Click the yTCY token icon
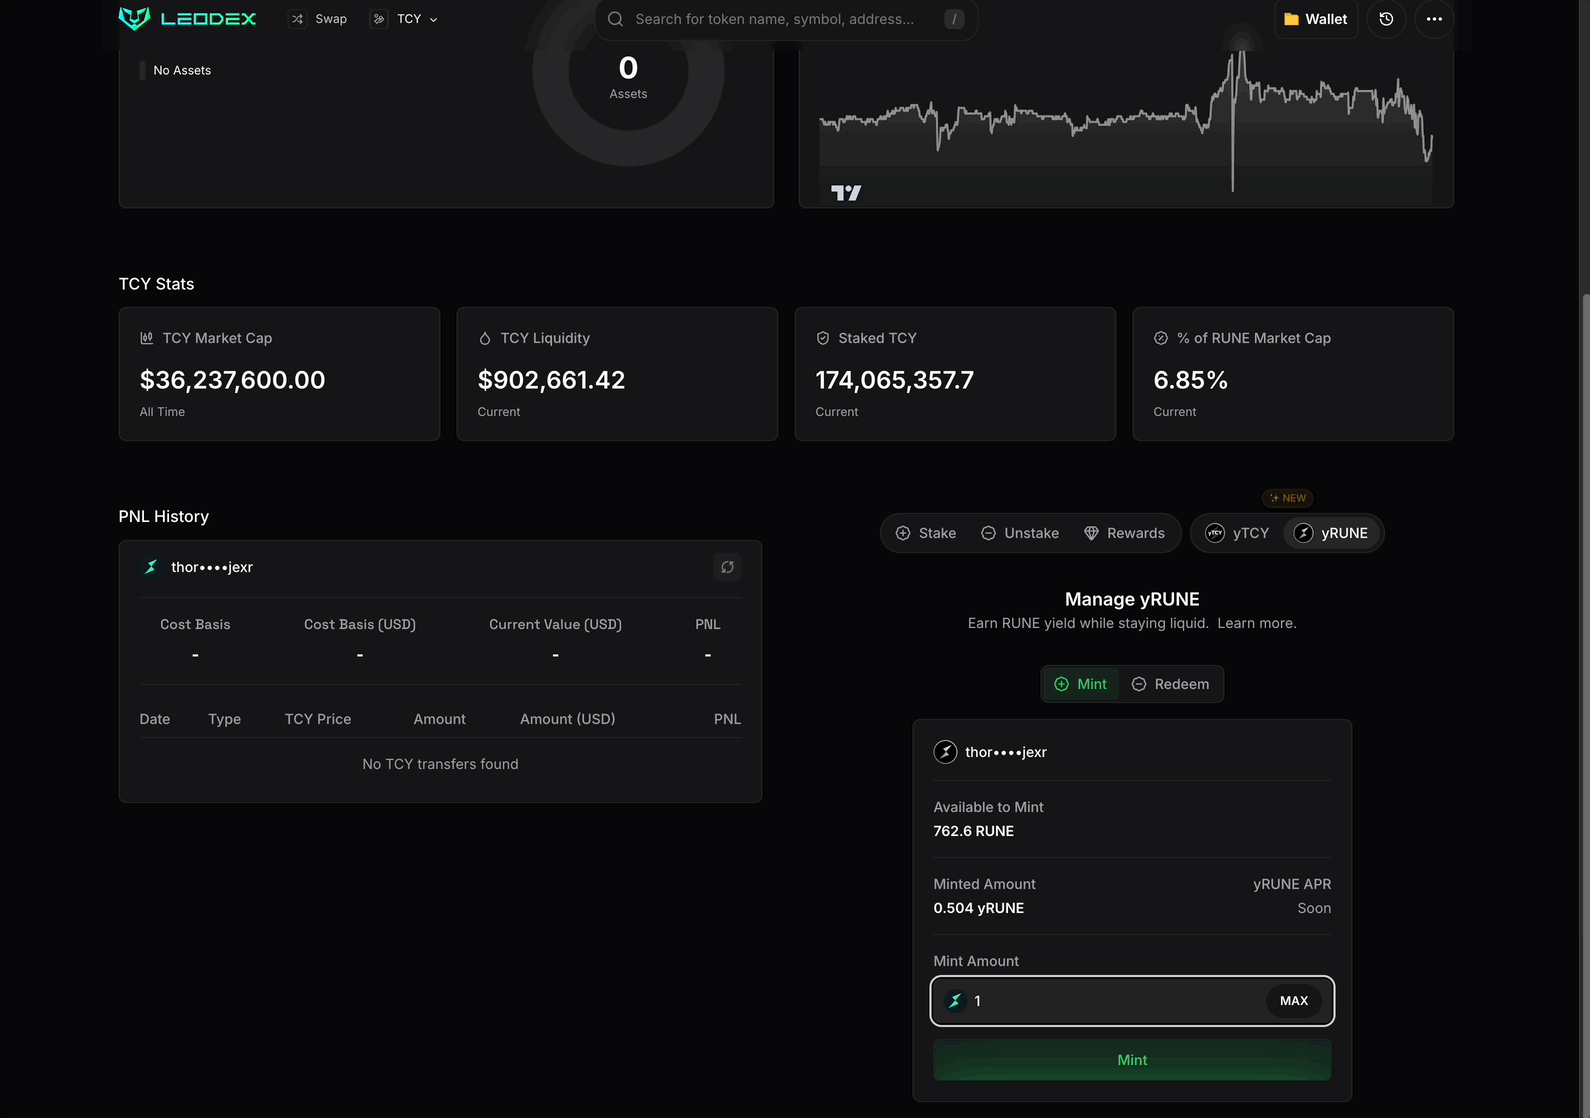The width and height of the screenshot is (1590, 1118). (1215, 533)
